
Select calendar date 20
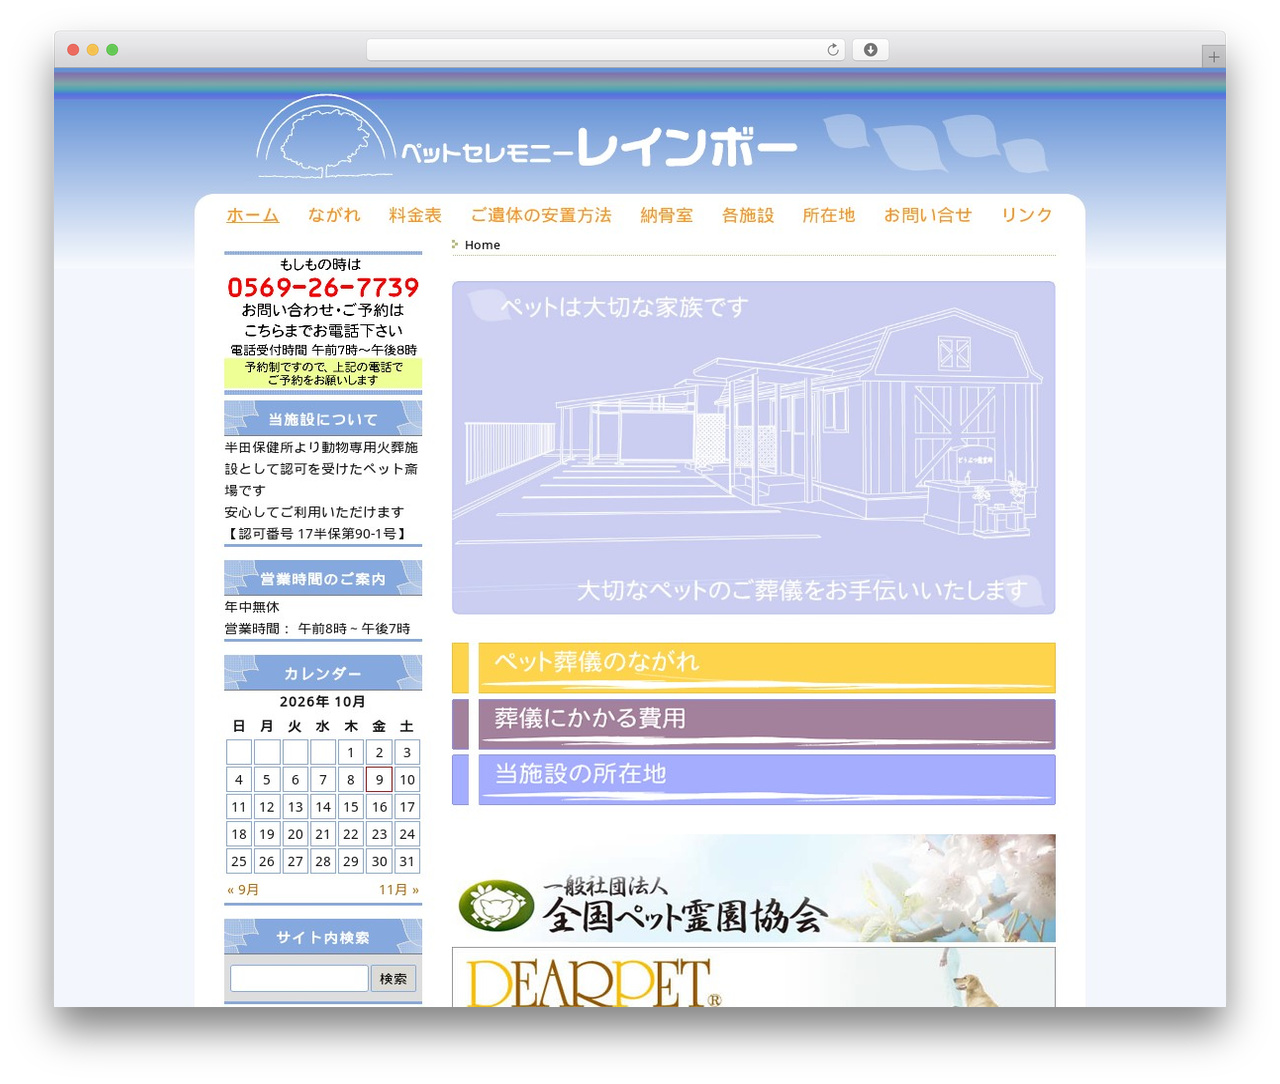pos(295,834)
